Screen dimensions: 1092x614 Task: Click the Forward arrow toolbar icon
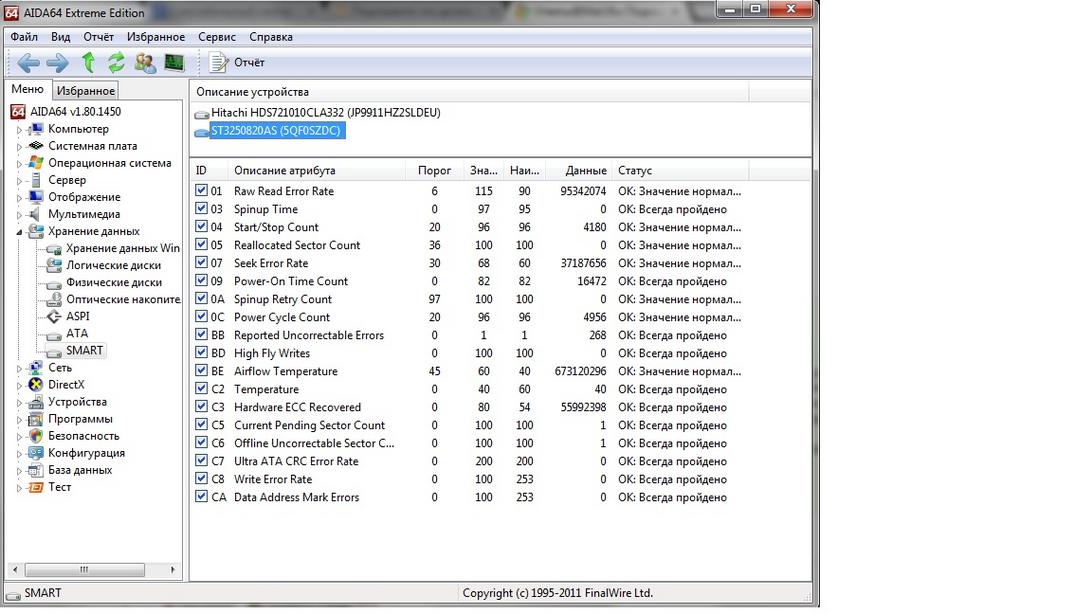(58, 63)
